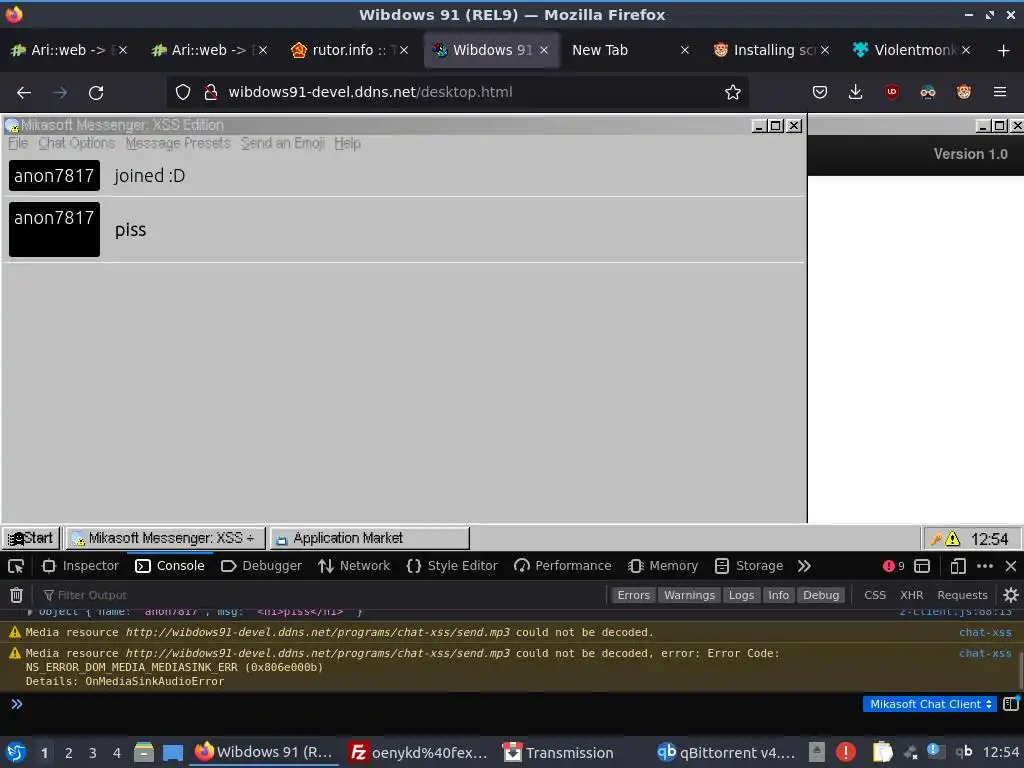Select Application Market taskbar button
The image size is (1024, 768).
(x=369, y=539)
